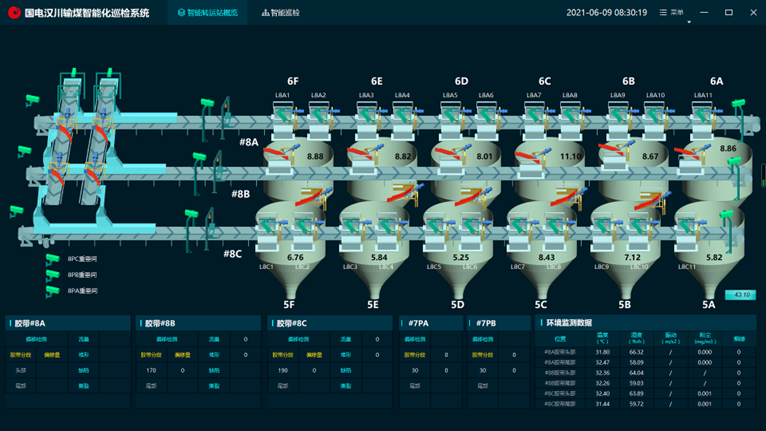Click the 撕裂 label in 胶带#8B panel
The image size is (766, 431).
214,386
